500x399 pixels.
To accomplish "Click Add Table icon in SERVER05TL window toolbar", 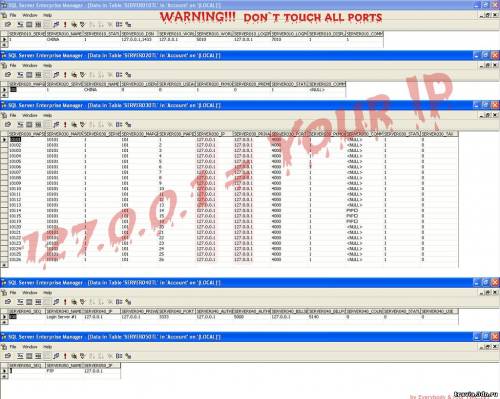I will pyautogui.click(x=128, y=356).
